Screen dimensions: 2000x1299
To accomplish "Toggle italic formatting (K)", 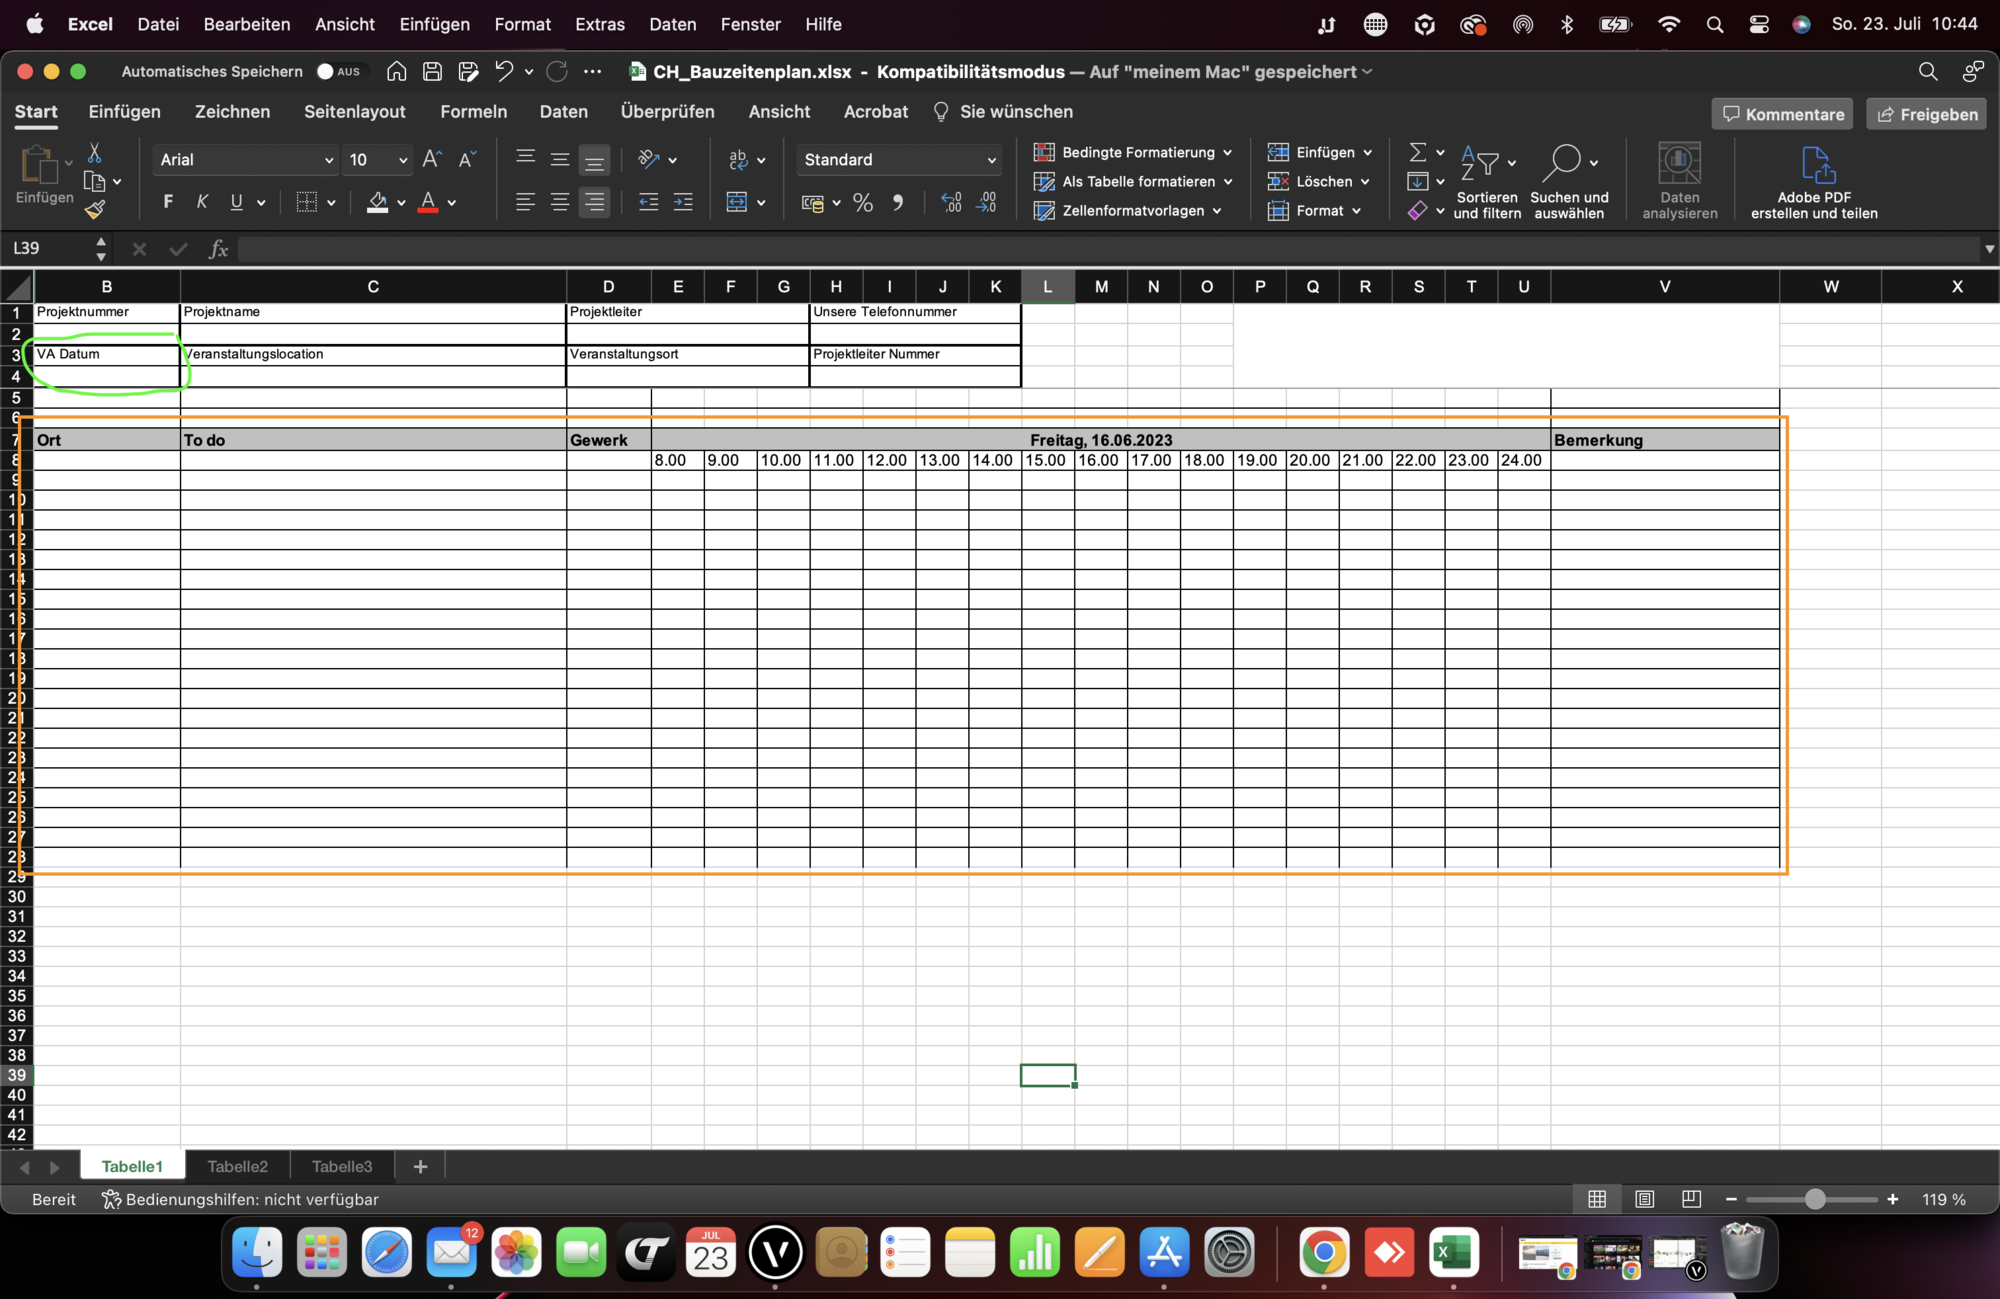I will click(x=202, y=202).
